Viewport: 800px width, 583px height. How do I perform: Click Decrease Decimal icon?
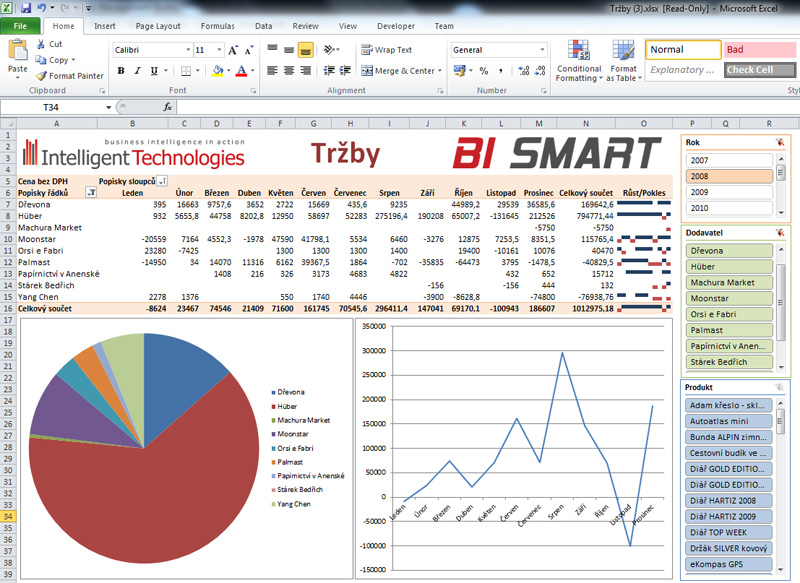pyautogui.click(x=540, y=71)
